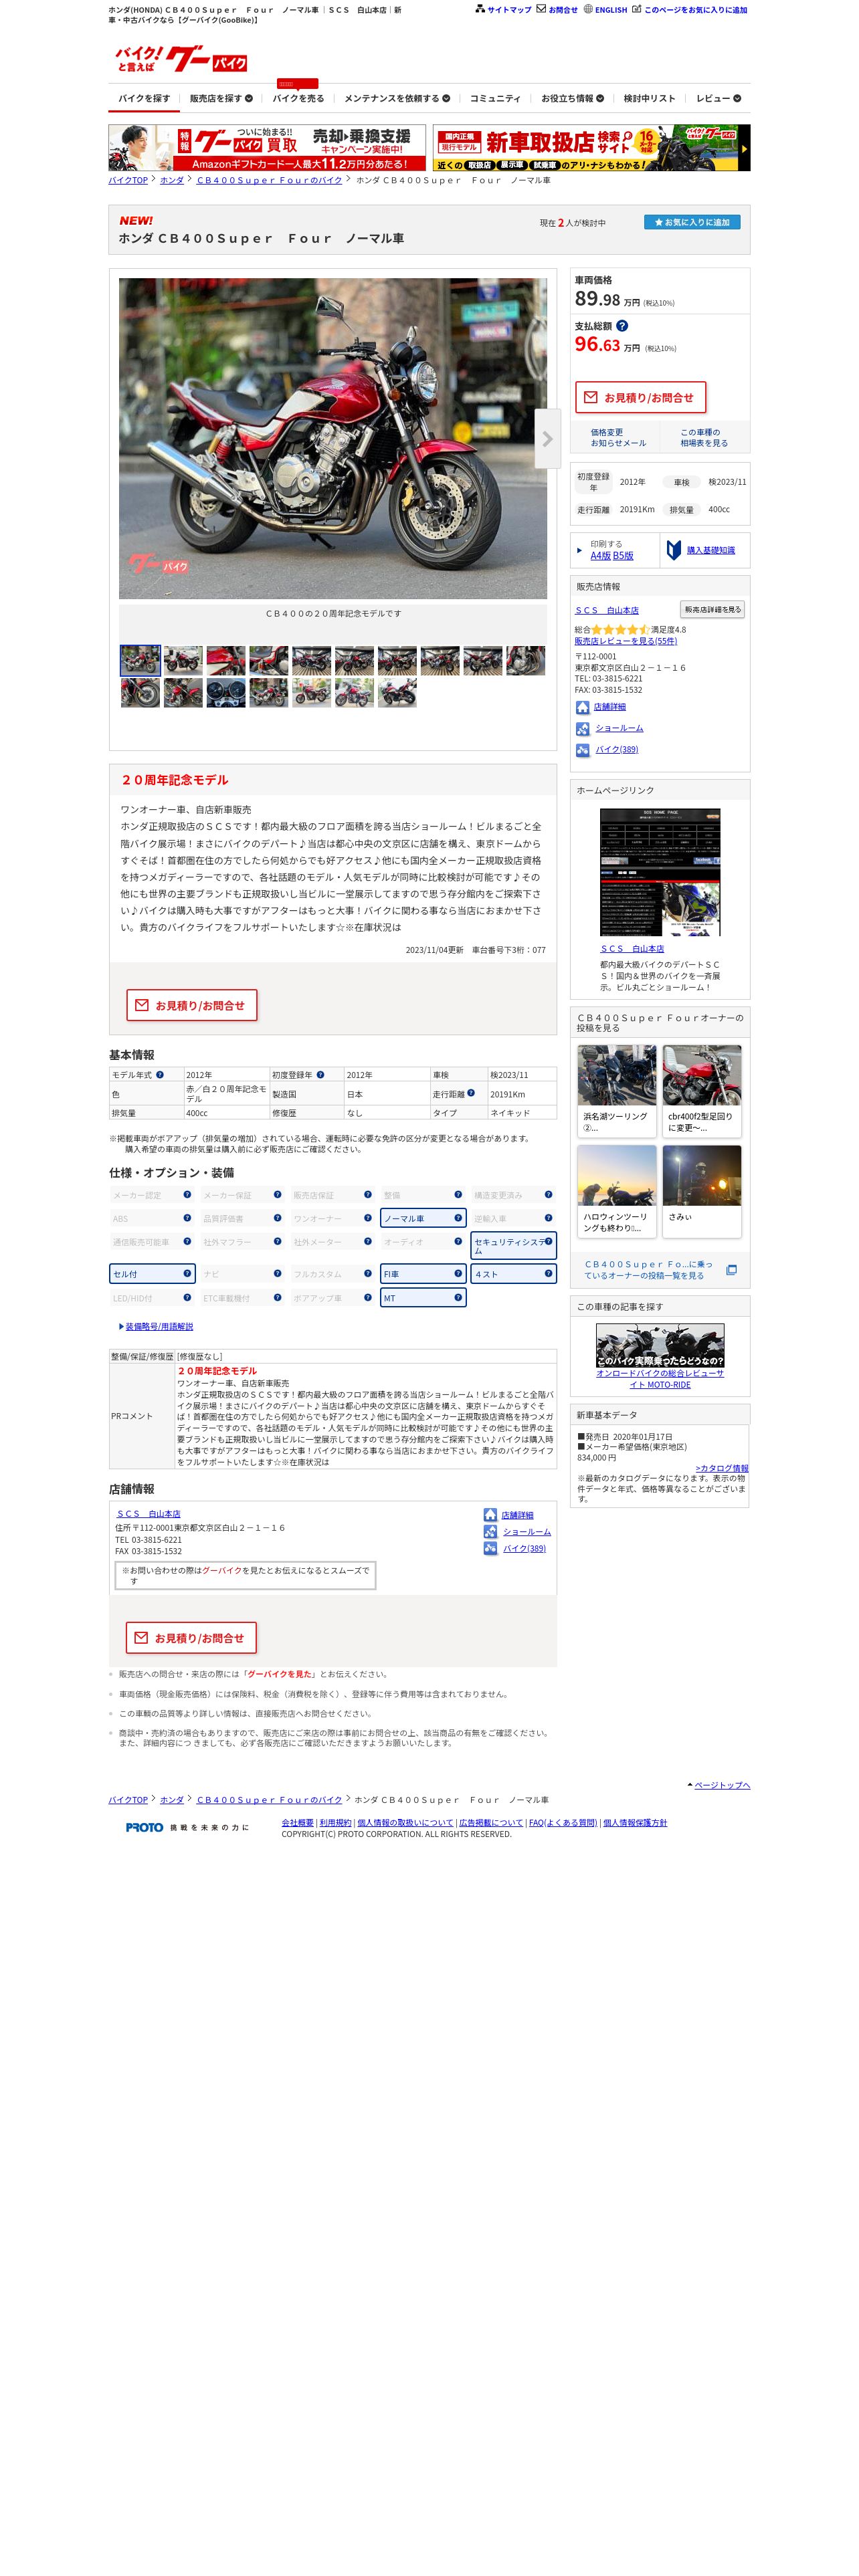This screenshot has height=2576, width=859.
Task: Open この車種の相場表を見る link
Action: point(704,437)
